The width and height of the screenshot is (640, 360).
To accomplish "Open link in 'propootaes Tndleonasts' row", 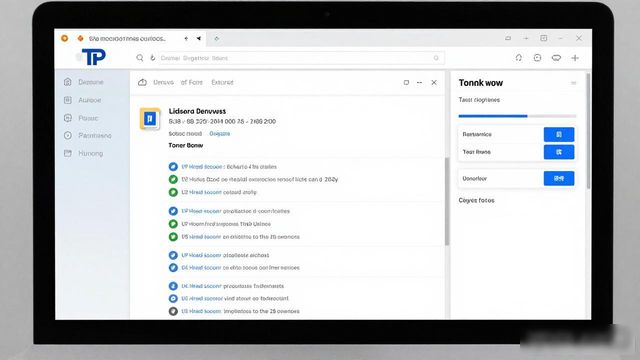I will click(201, 286).
